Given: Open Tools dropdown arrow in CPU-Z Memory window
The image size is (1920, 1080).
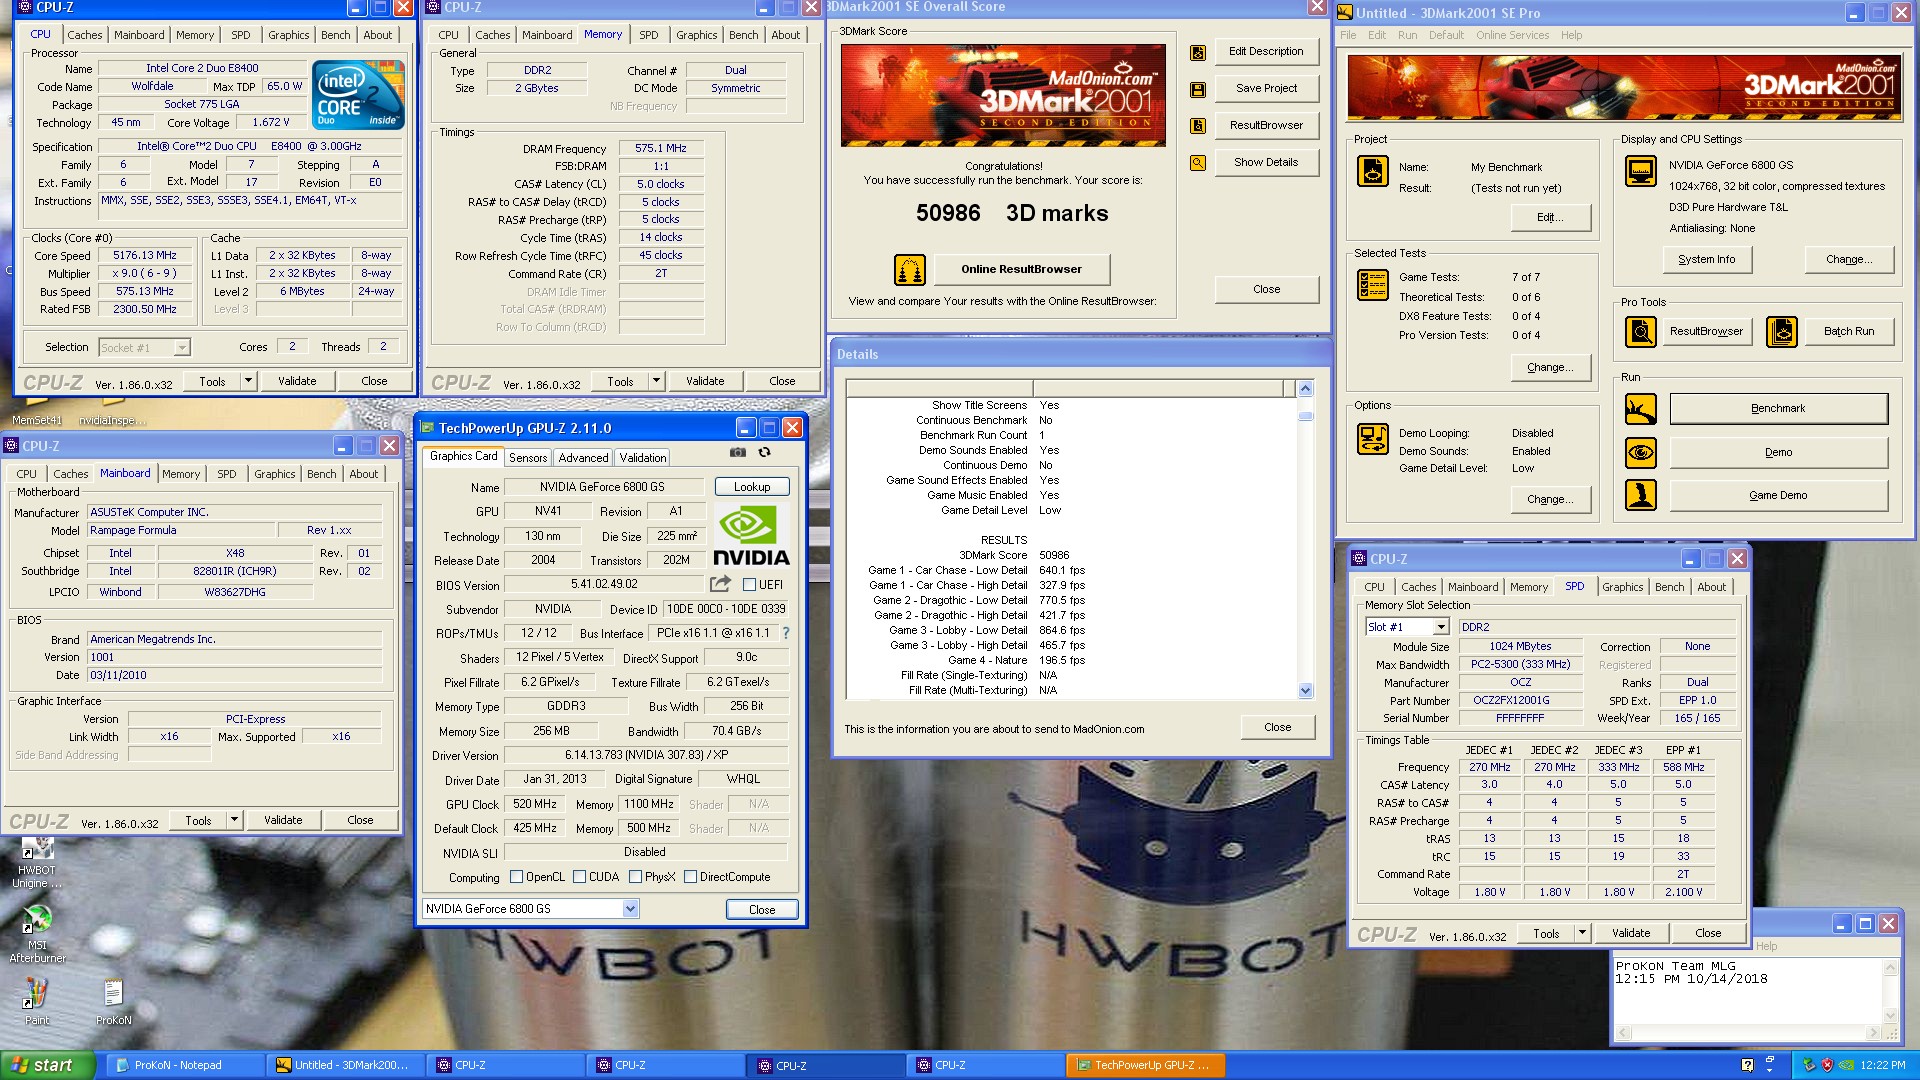Looking at the screenshot, I should [x=656, y=381].
